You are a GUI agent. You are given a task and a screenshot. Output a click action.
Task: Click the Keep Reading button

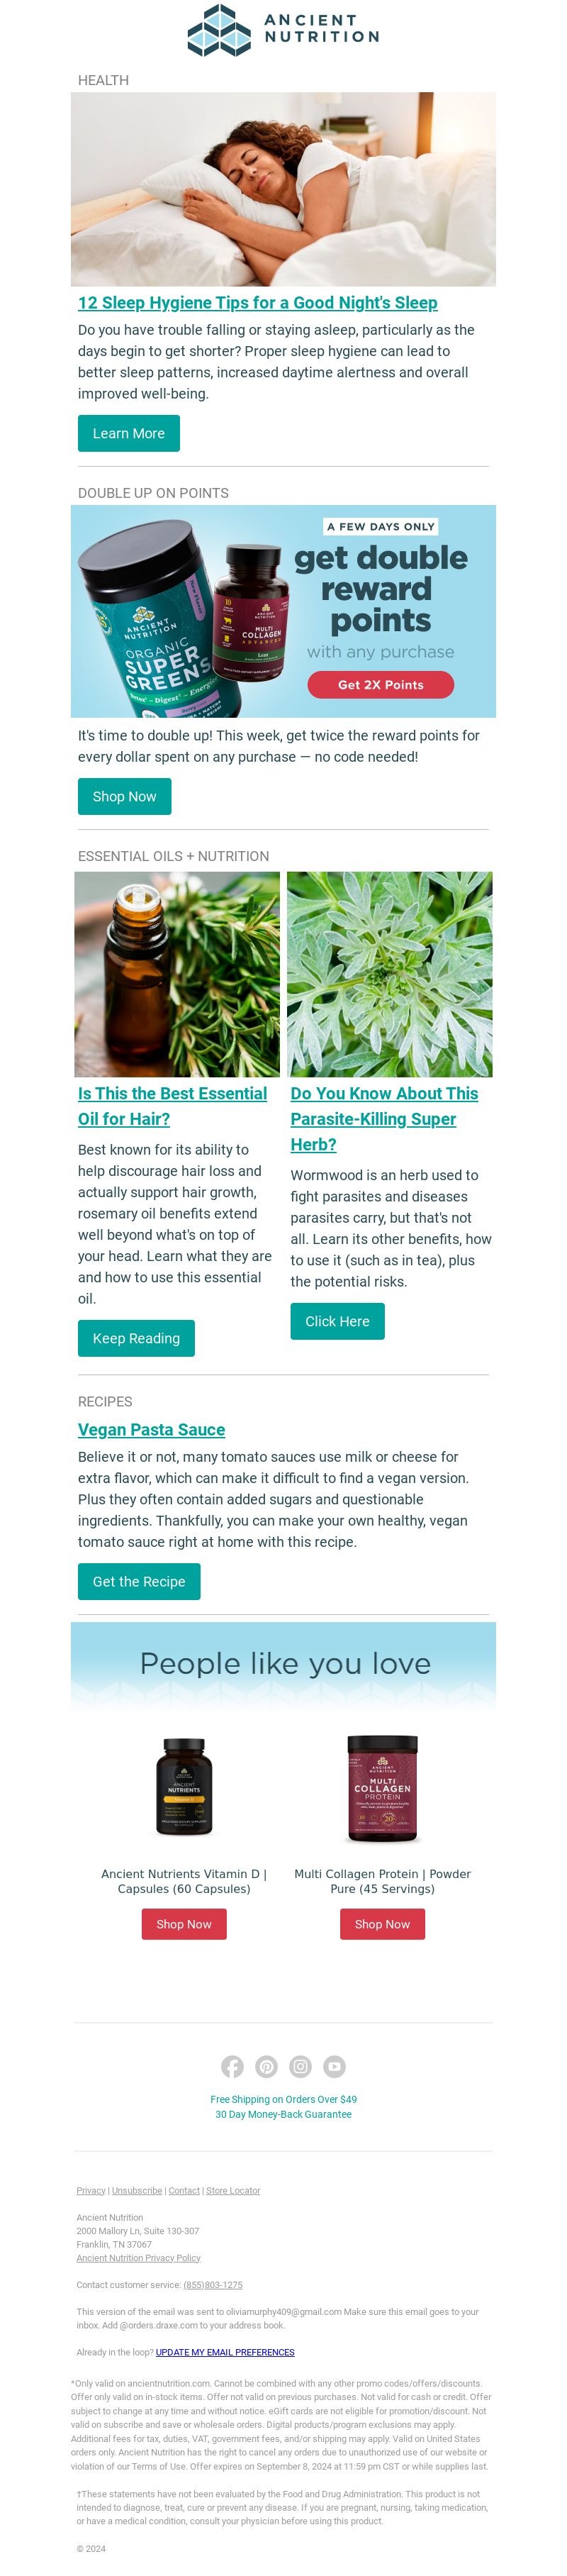coord(136,1338)
